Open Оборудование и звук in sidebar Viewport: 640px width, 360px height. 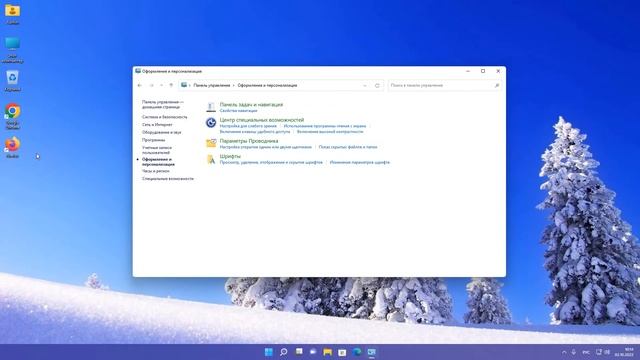click(162, 132)
